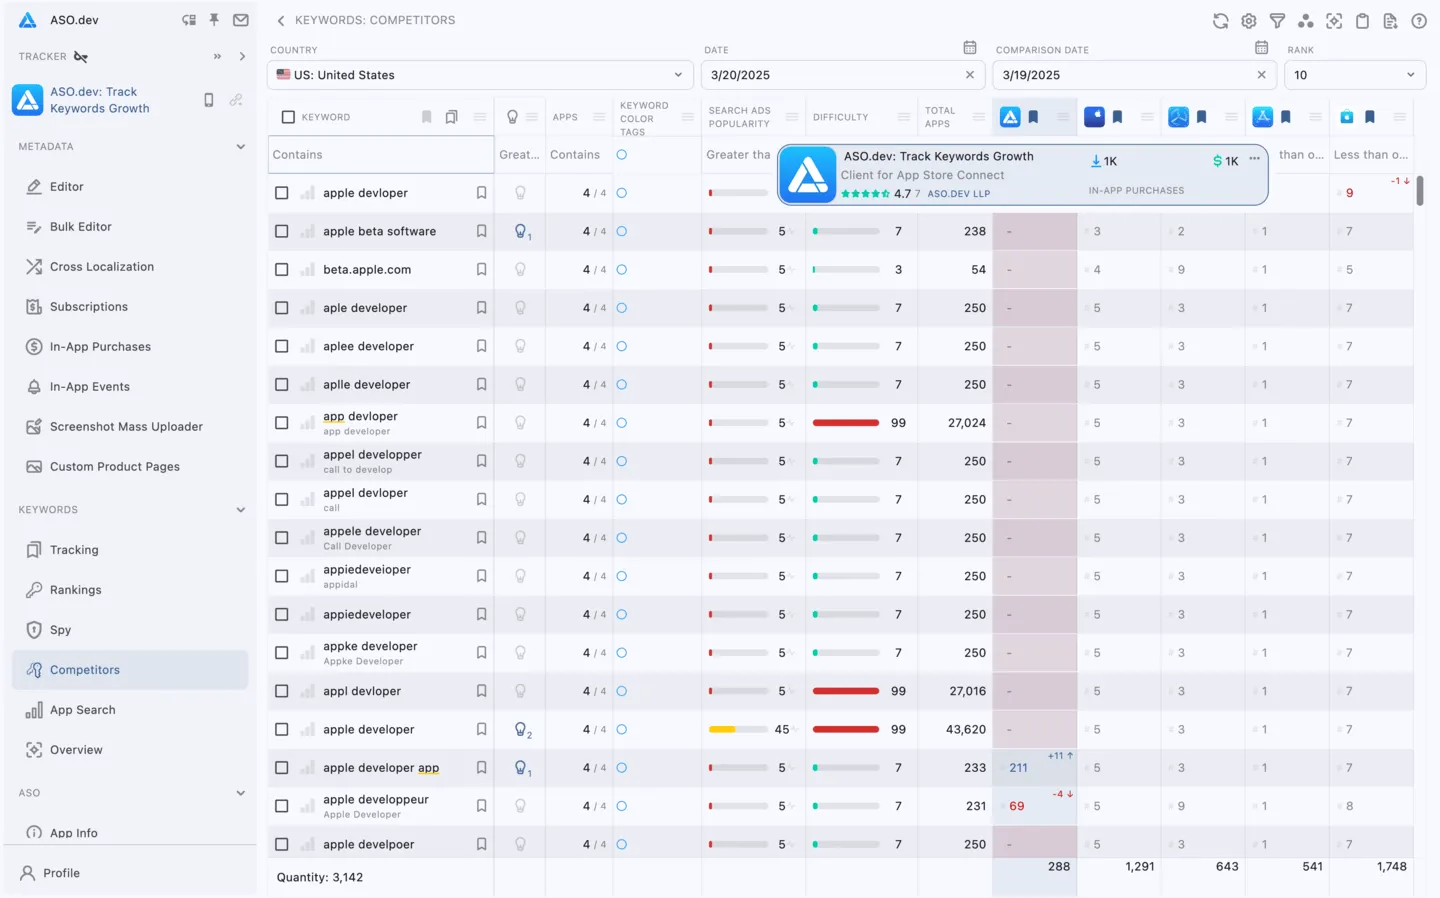Image resolution: width=1440 pixels, height=898 pixels.
Task: Refresh the competitors keyword data
Action: 1220,20
